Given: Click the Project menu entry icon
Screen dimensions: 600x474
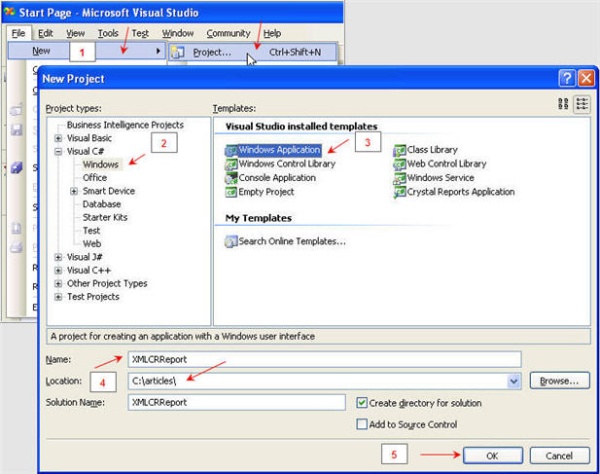Looking at the screenshot, I should (178, 52).
